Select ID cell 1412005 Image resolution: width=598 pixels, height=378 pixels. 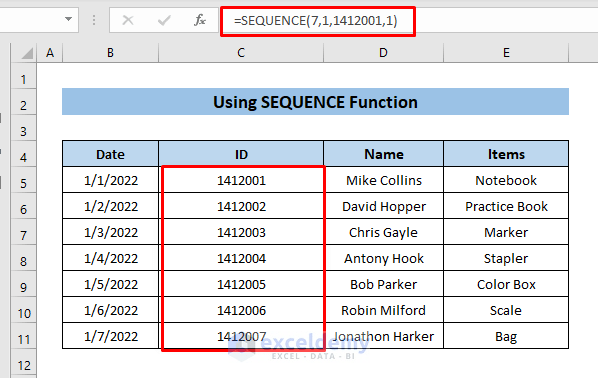(241, 284)
